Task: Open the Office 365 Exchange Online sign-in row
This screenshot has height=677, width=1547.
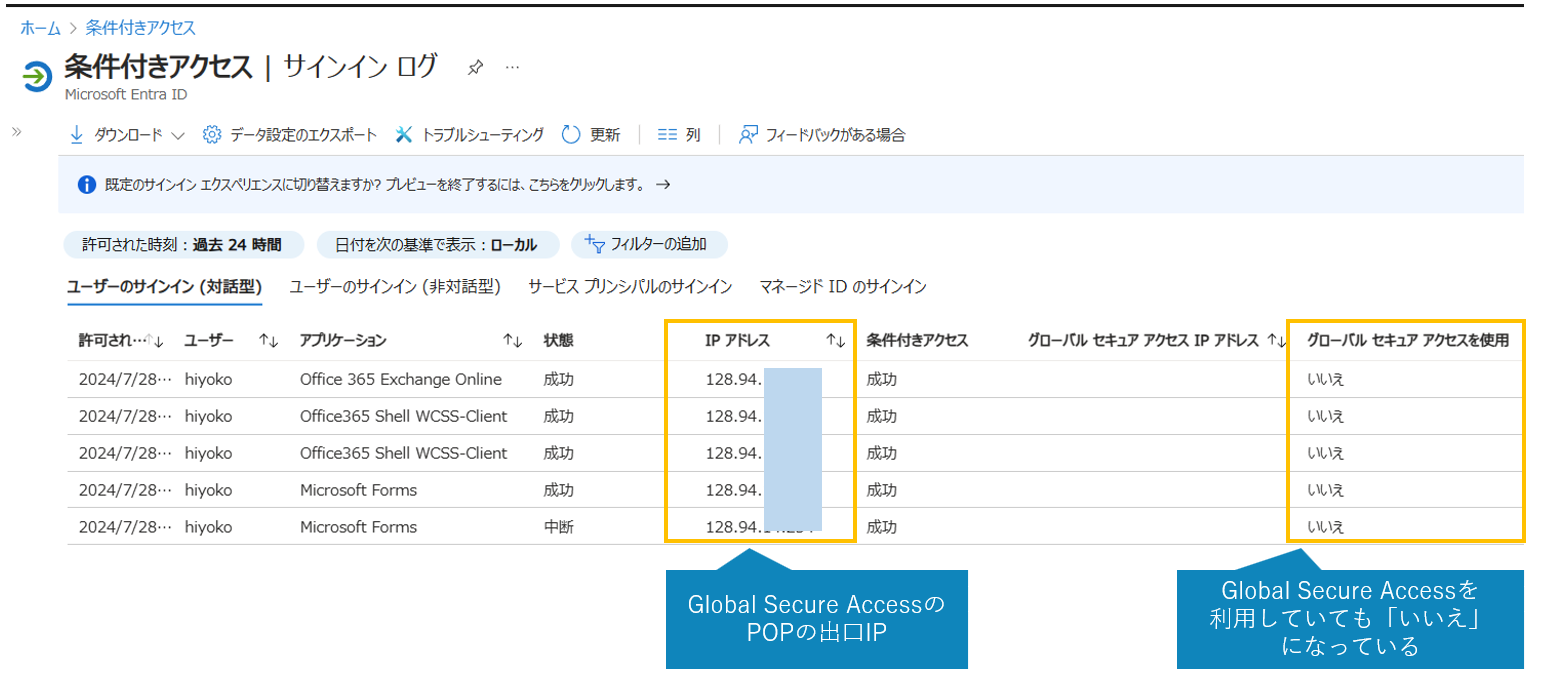Action: point(796,379)
